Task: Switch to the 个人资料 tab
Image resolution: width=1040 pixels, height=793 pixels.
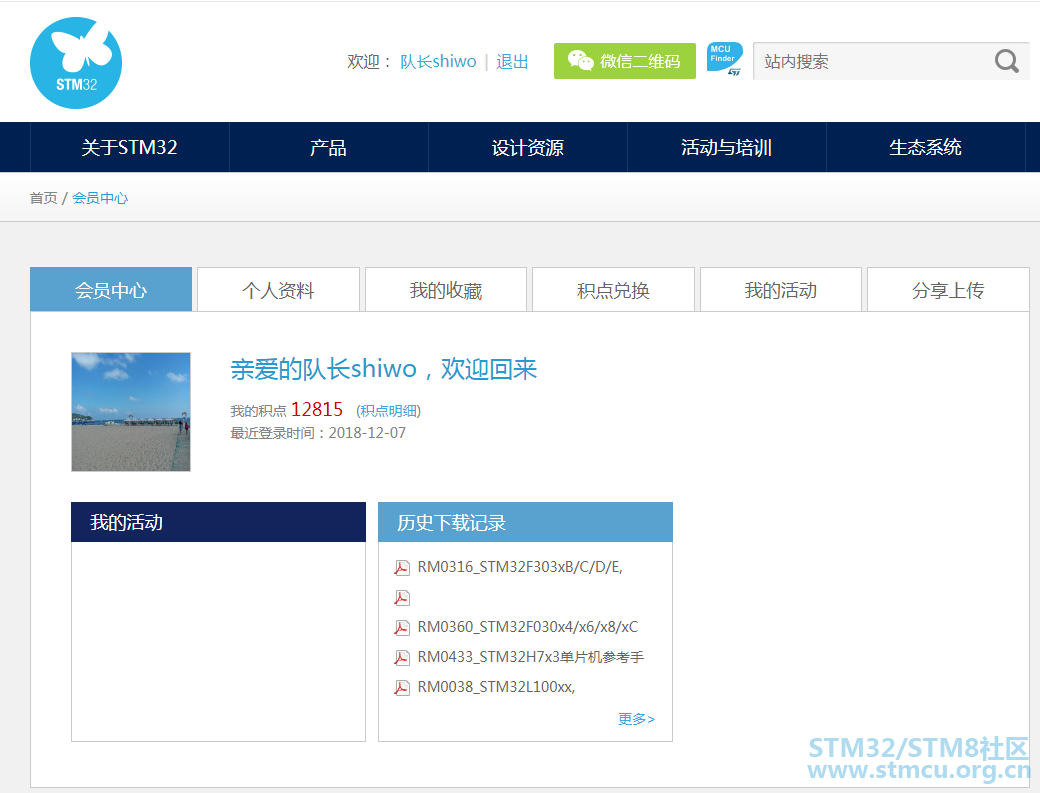Action: (279, 290)
